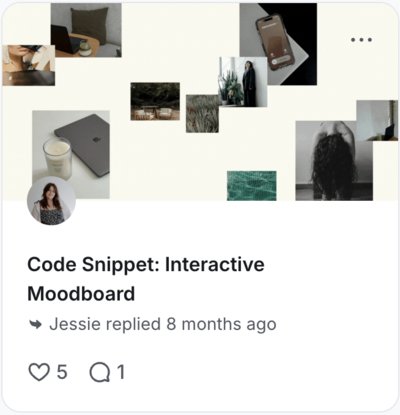Select the laptop and candle photo
The image size is (400, 415).
point(71,155)
